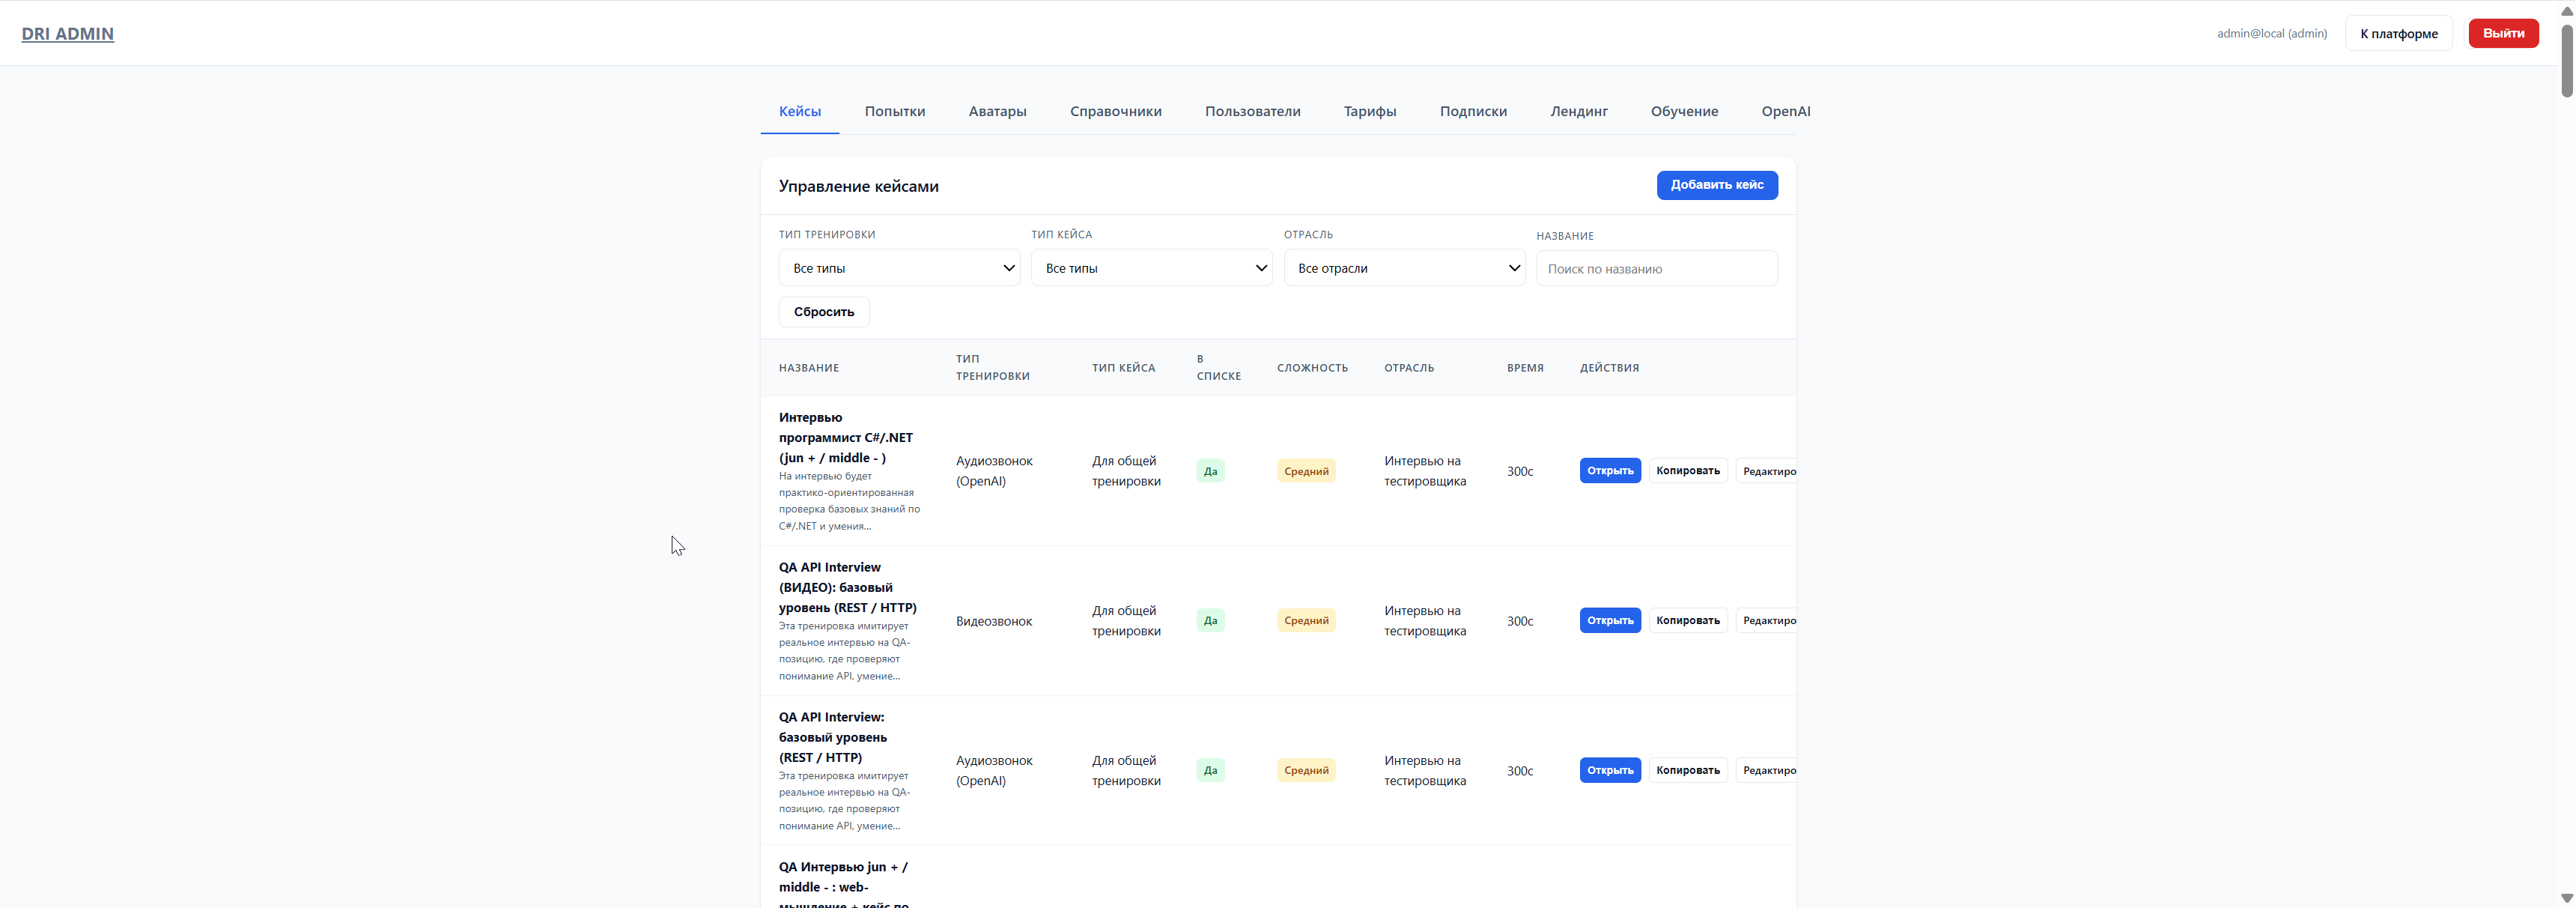This screenshot has width=2576, height=908.
Task: Open the Тип тренировки filter dropdown
Action: pos(898,268)
